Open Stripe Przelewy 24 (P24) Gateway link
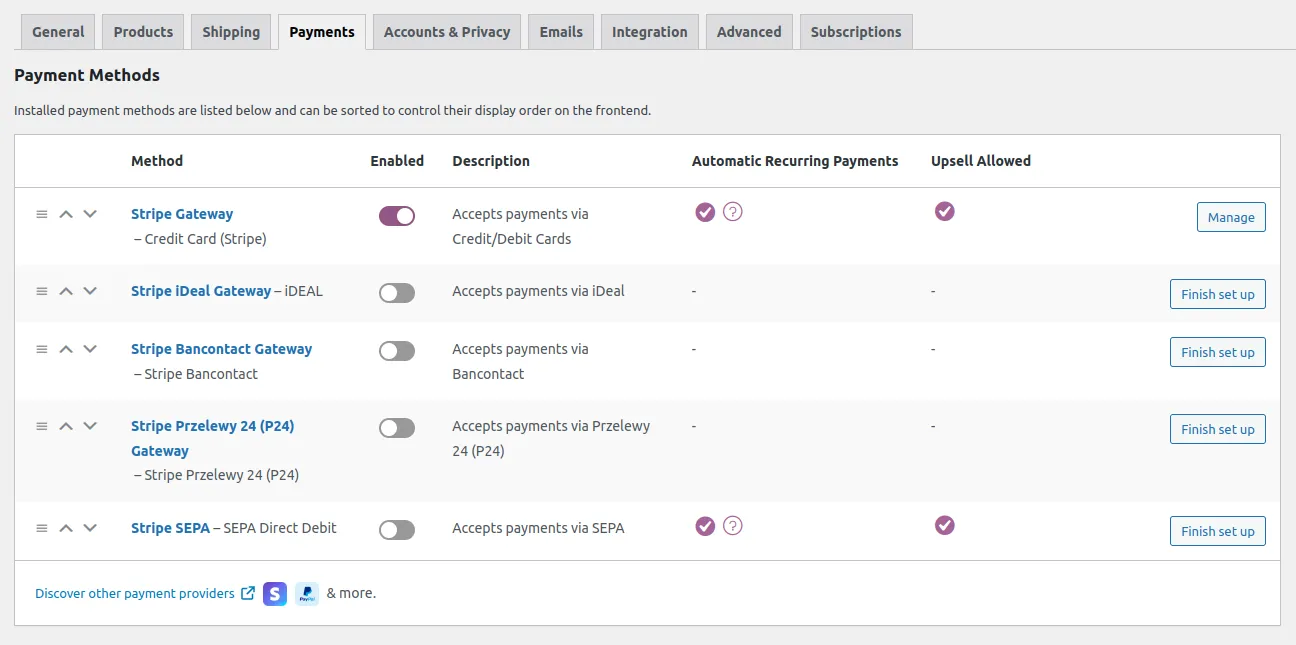The image size is (1296, 645). click(x=212, y=438)
